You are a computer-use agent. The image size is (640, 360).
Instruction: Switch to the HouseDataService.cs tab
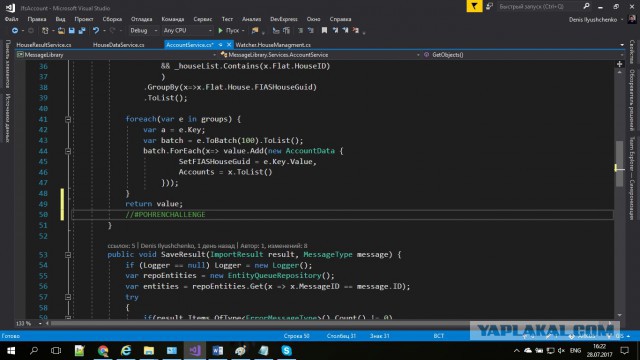(118, 45)
